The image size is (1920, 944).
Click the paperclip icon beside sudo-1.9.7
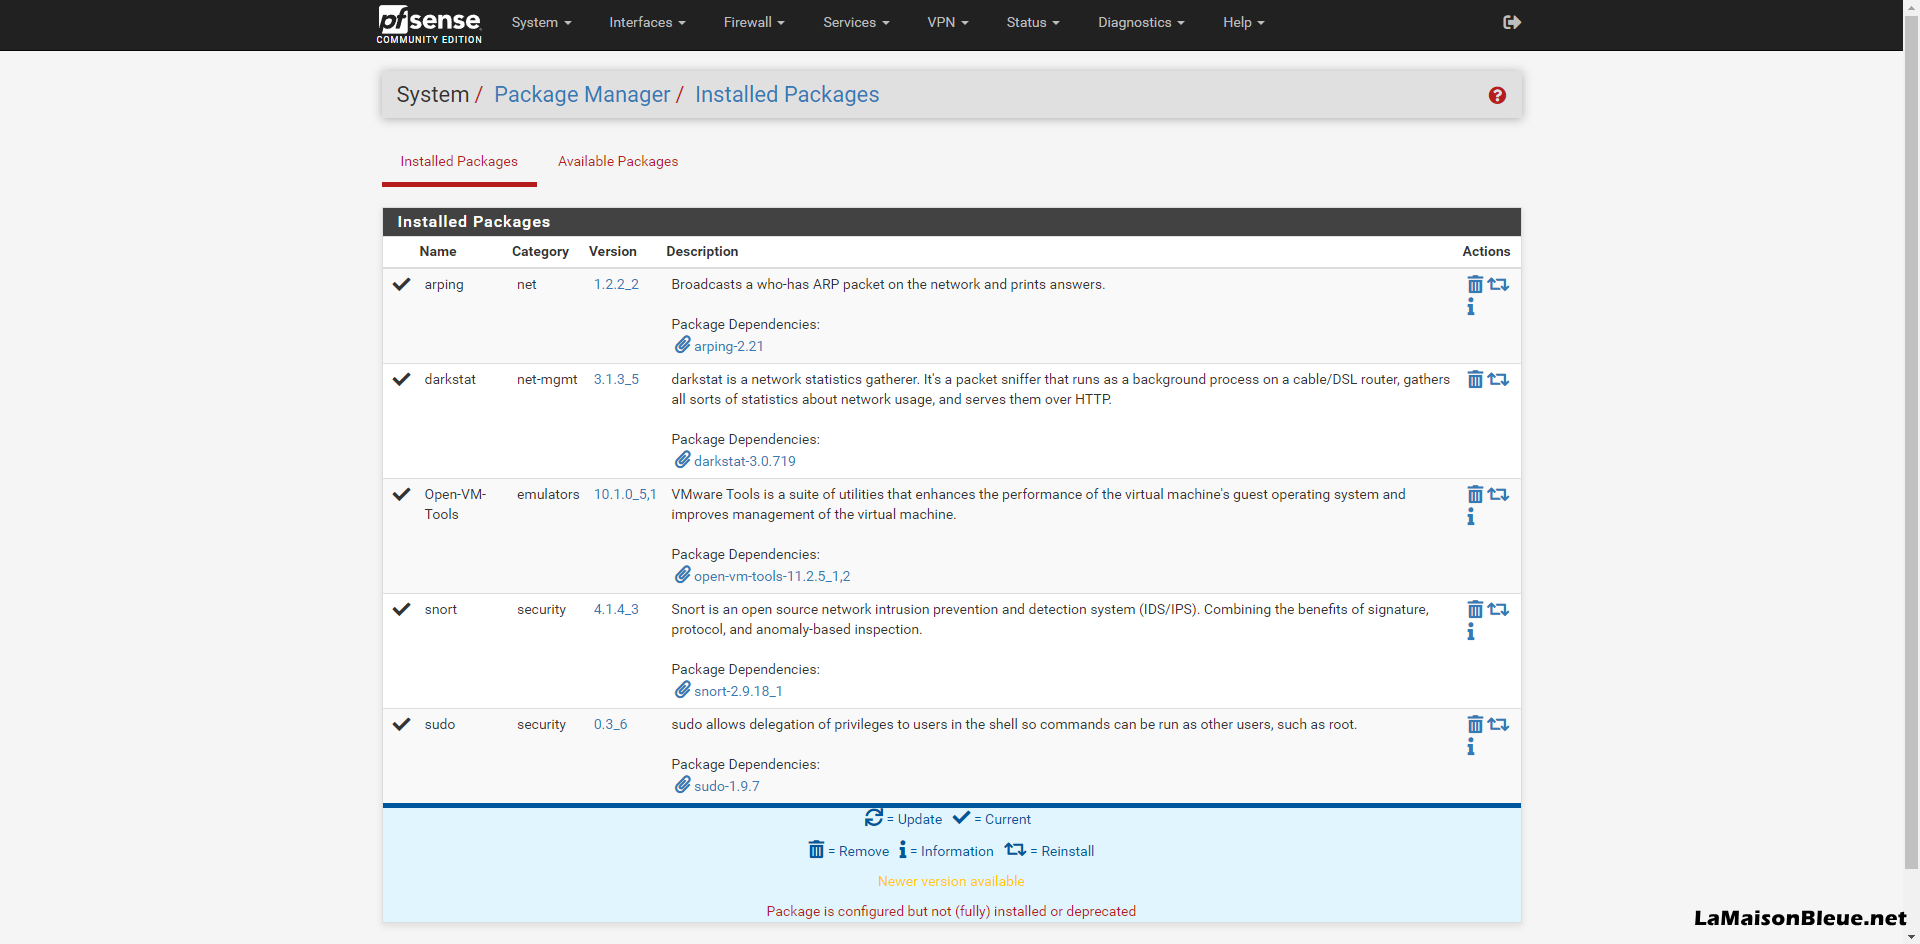point(682,785)
